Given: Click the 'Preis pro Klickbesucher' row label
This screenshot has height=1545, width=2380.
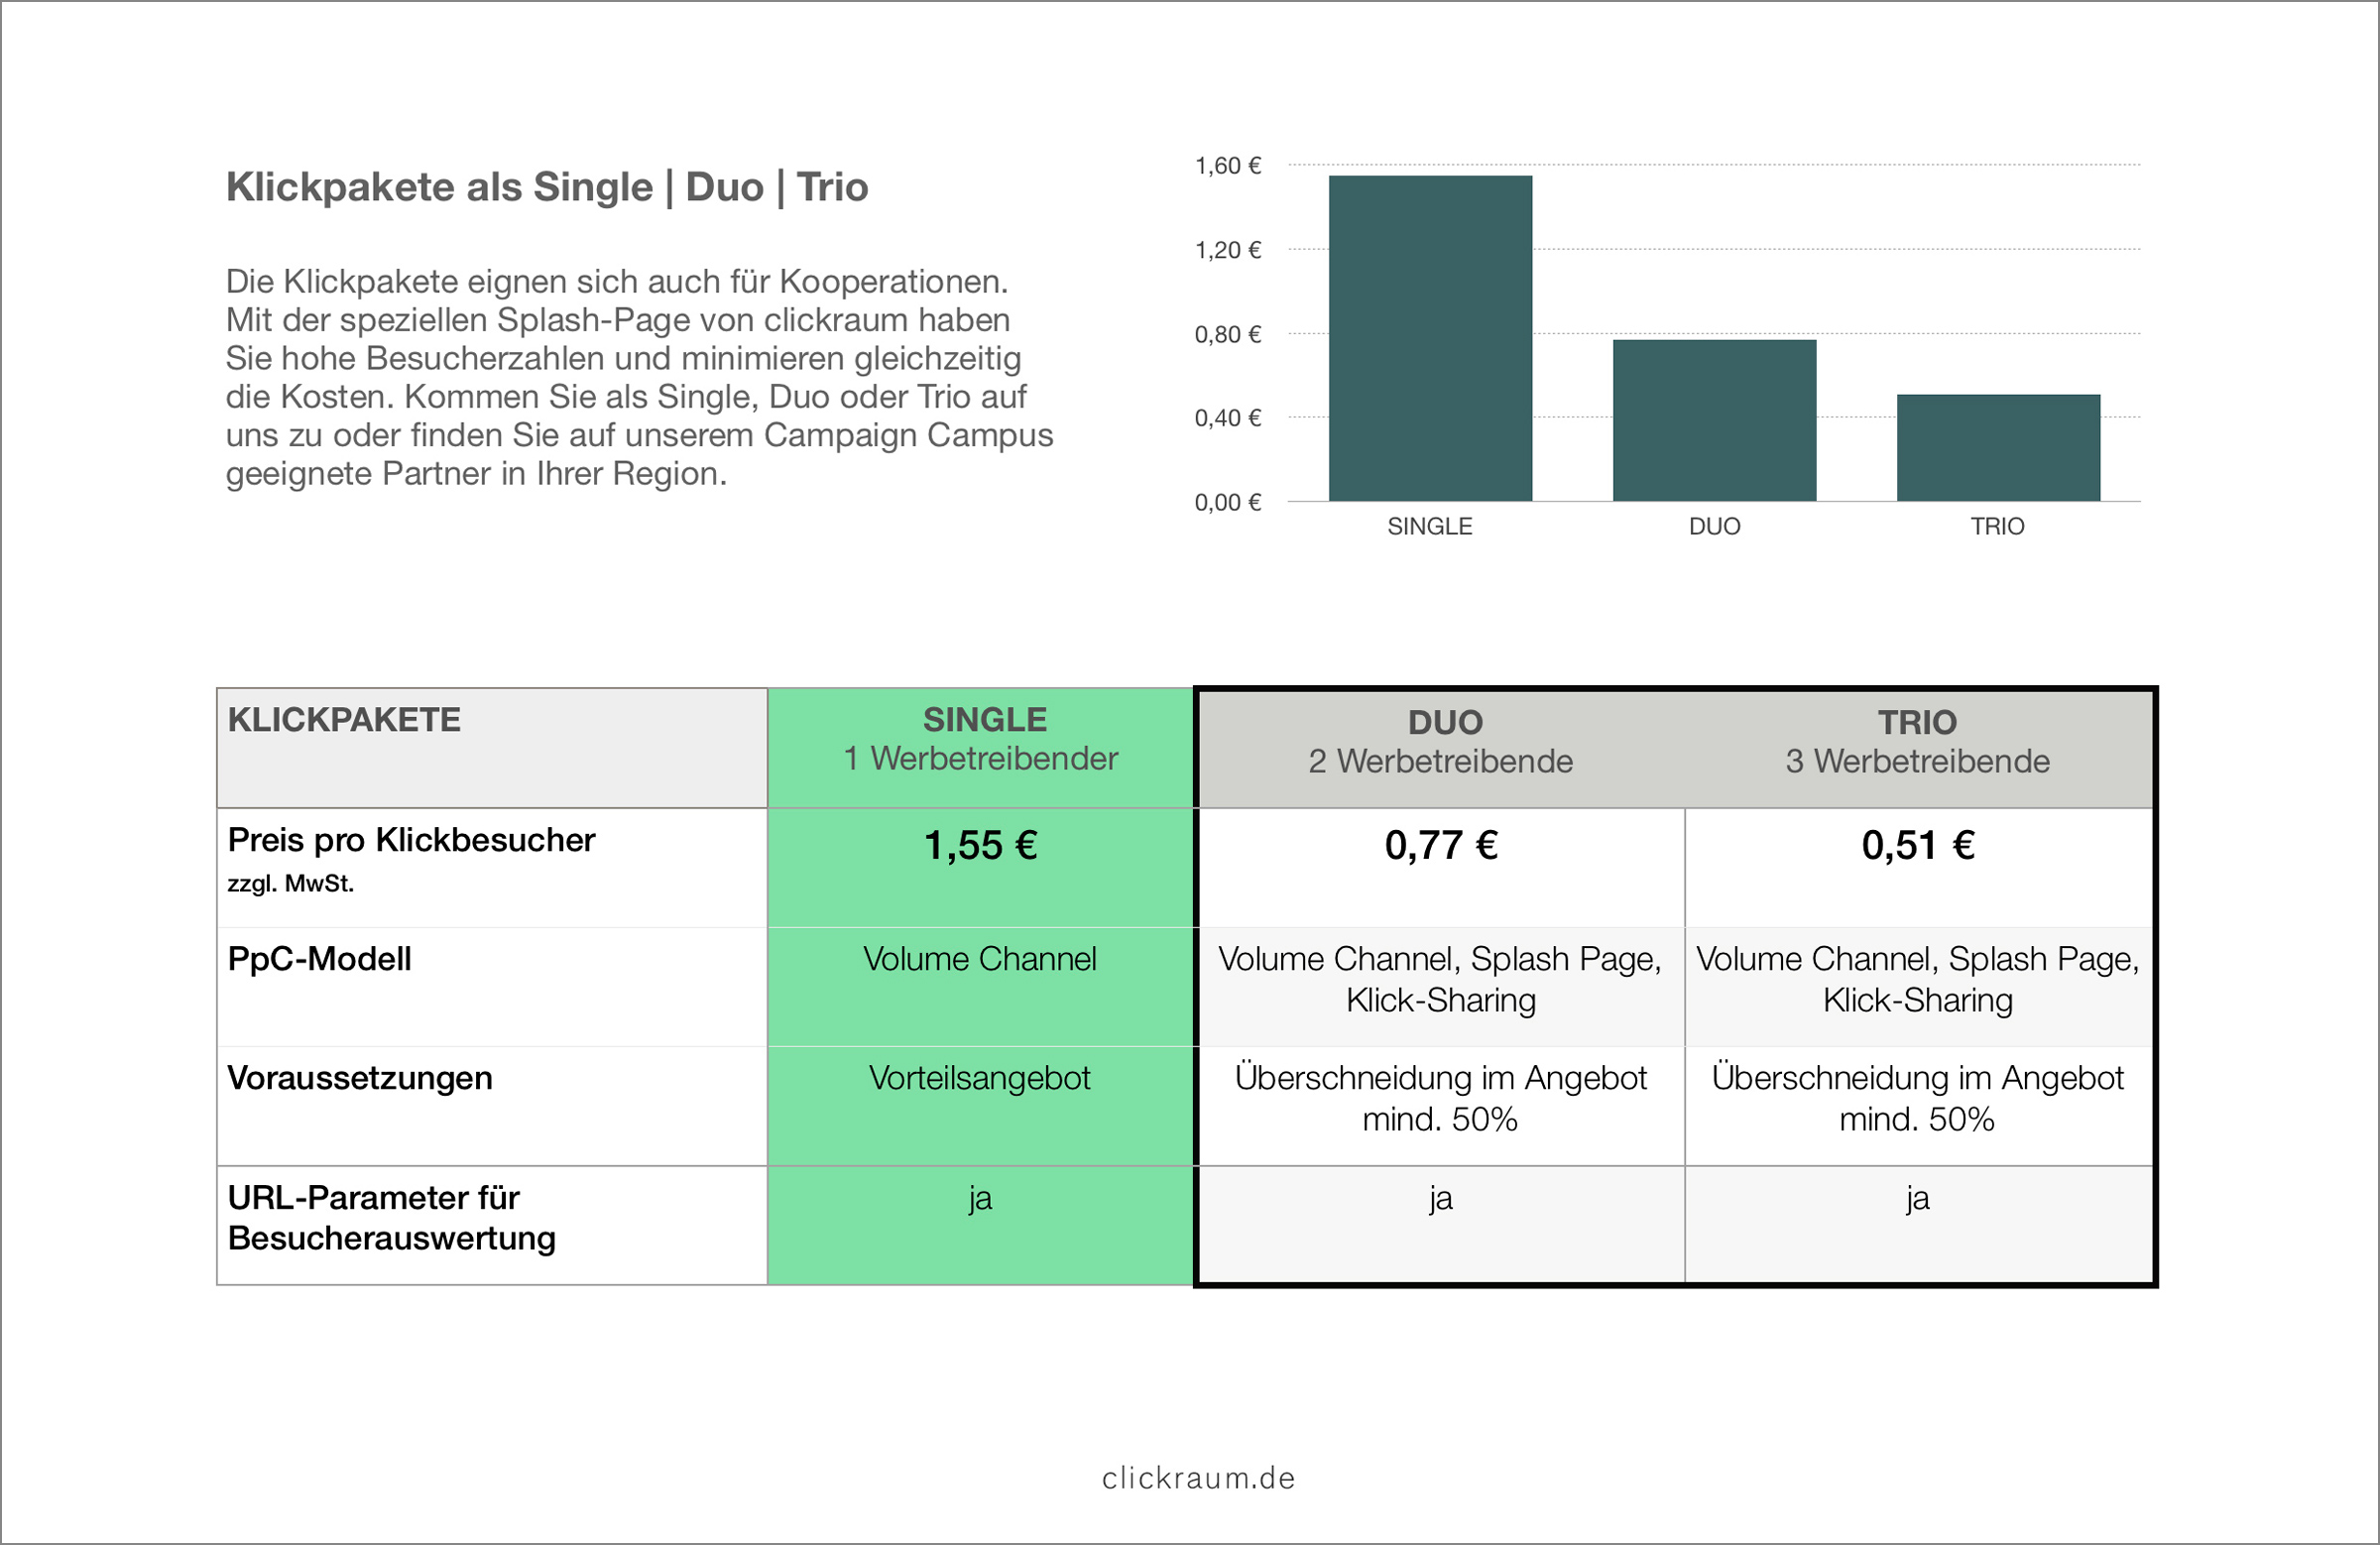Looking at the screenshot, I should pyautogui.click(x=411, y=840).
